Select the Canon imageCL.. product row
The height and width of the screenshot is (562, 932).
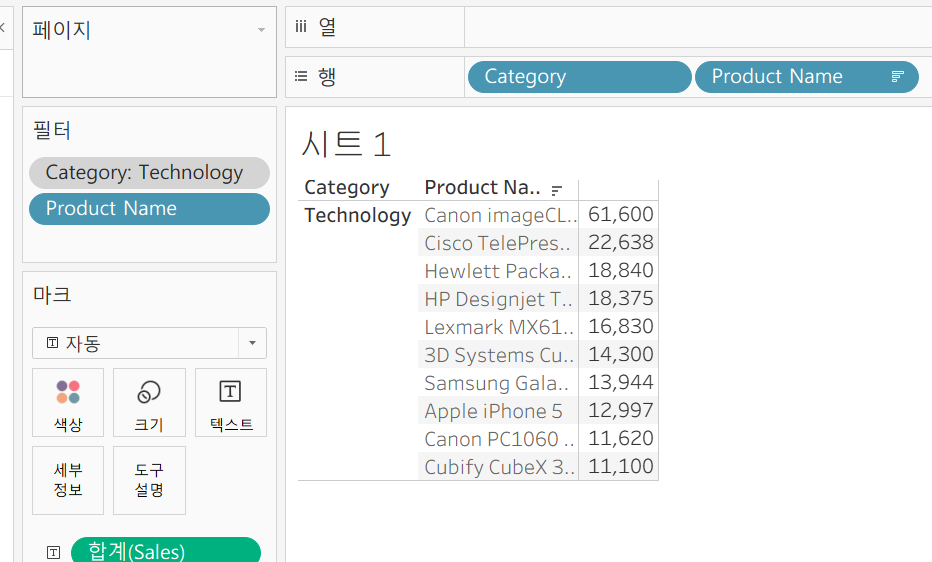tap(498, 214)
